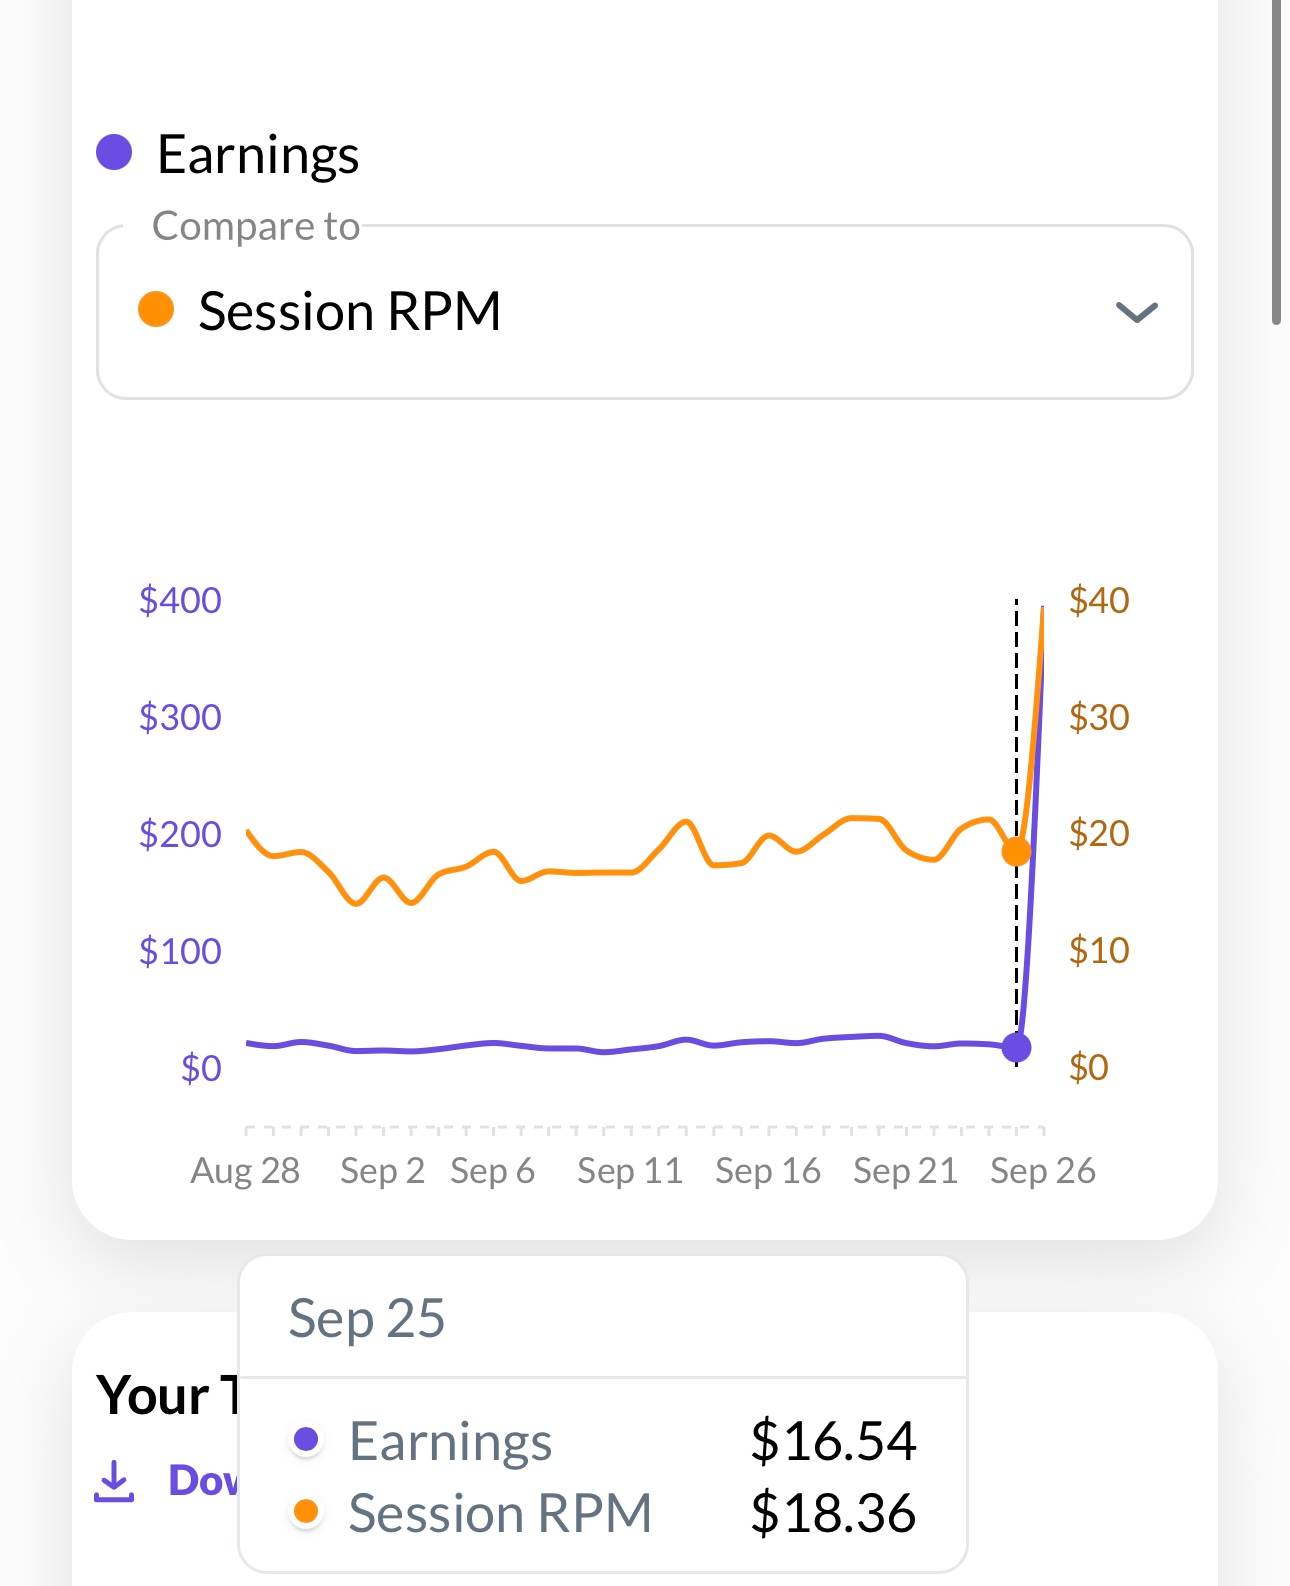Click the Earnings $16.54 tooltip value

[833, 1441]
